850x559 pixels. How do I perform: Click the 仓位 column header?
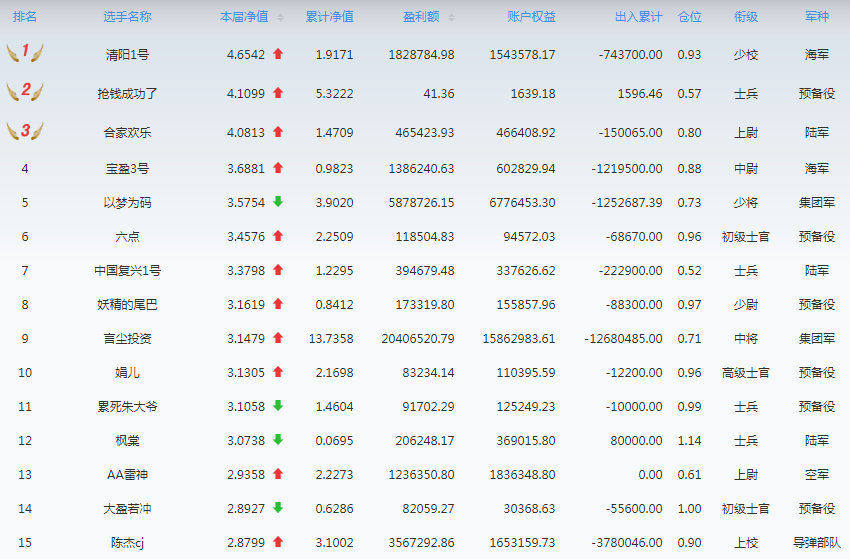pyautogui.click(x=690, y=17)
